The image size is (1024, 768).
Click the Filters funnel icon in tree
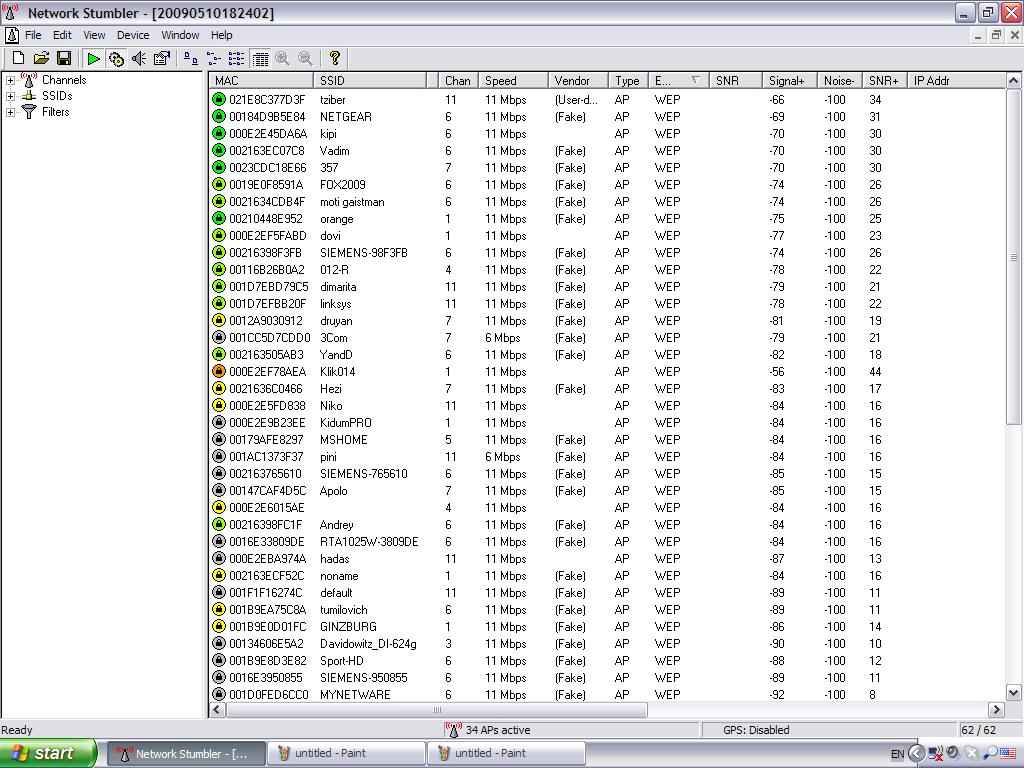click(29, 112)
